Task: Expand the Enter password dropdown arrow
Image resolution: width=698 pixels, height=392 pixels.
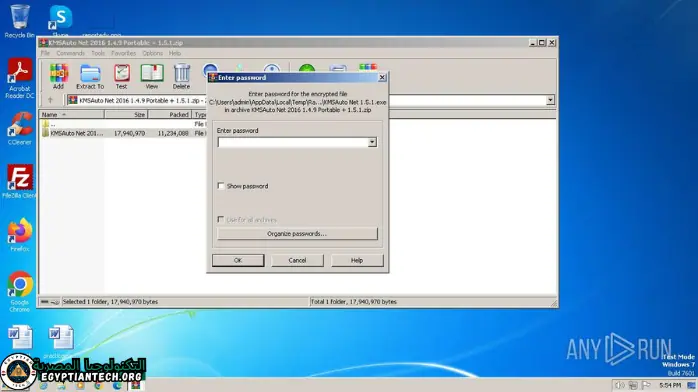Action: point(372,142)
